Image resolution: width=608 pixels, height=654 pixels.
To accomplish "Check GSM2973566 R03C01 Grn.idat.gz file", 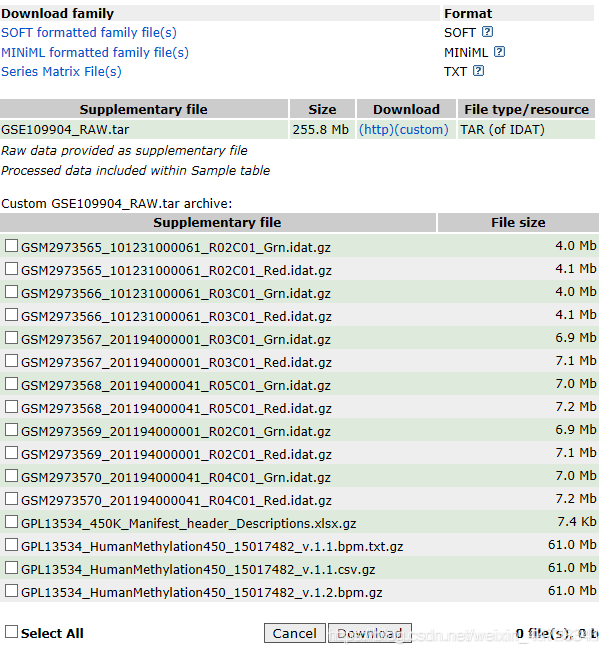I will click(x=11, y=292).
